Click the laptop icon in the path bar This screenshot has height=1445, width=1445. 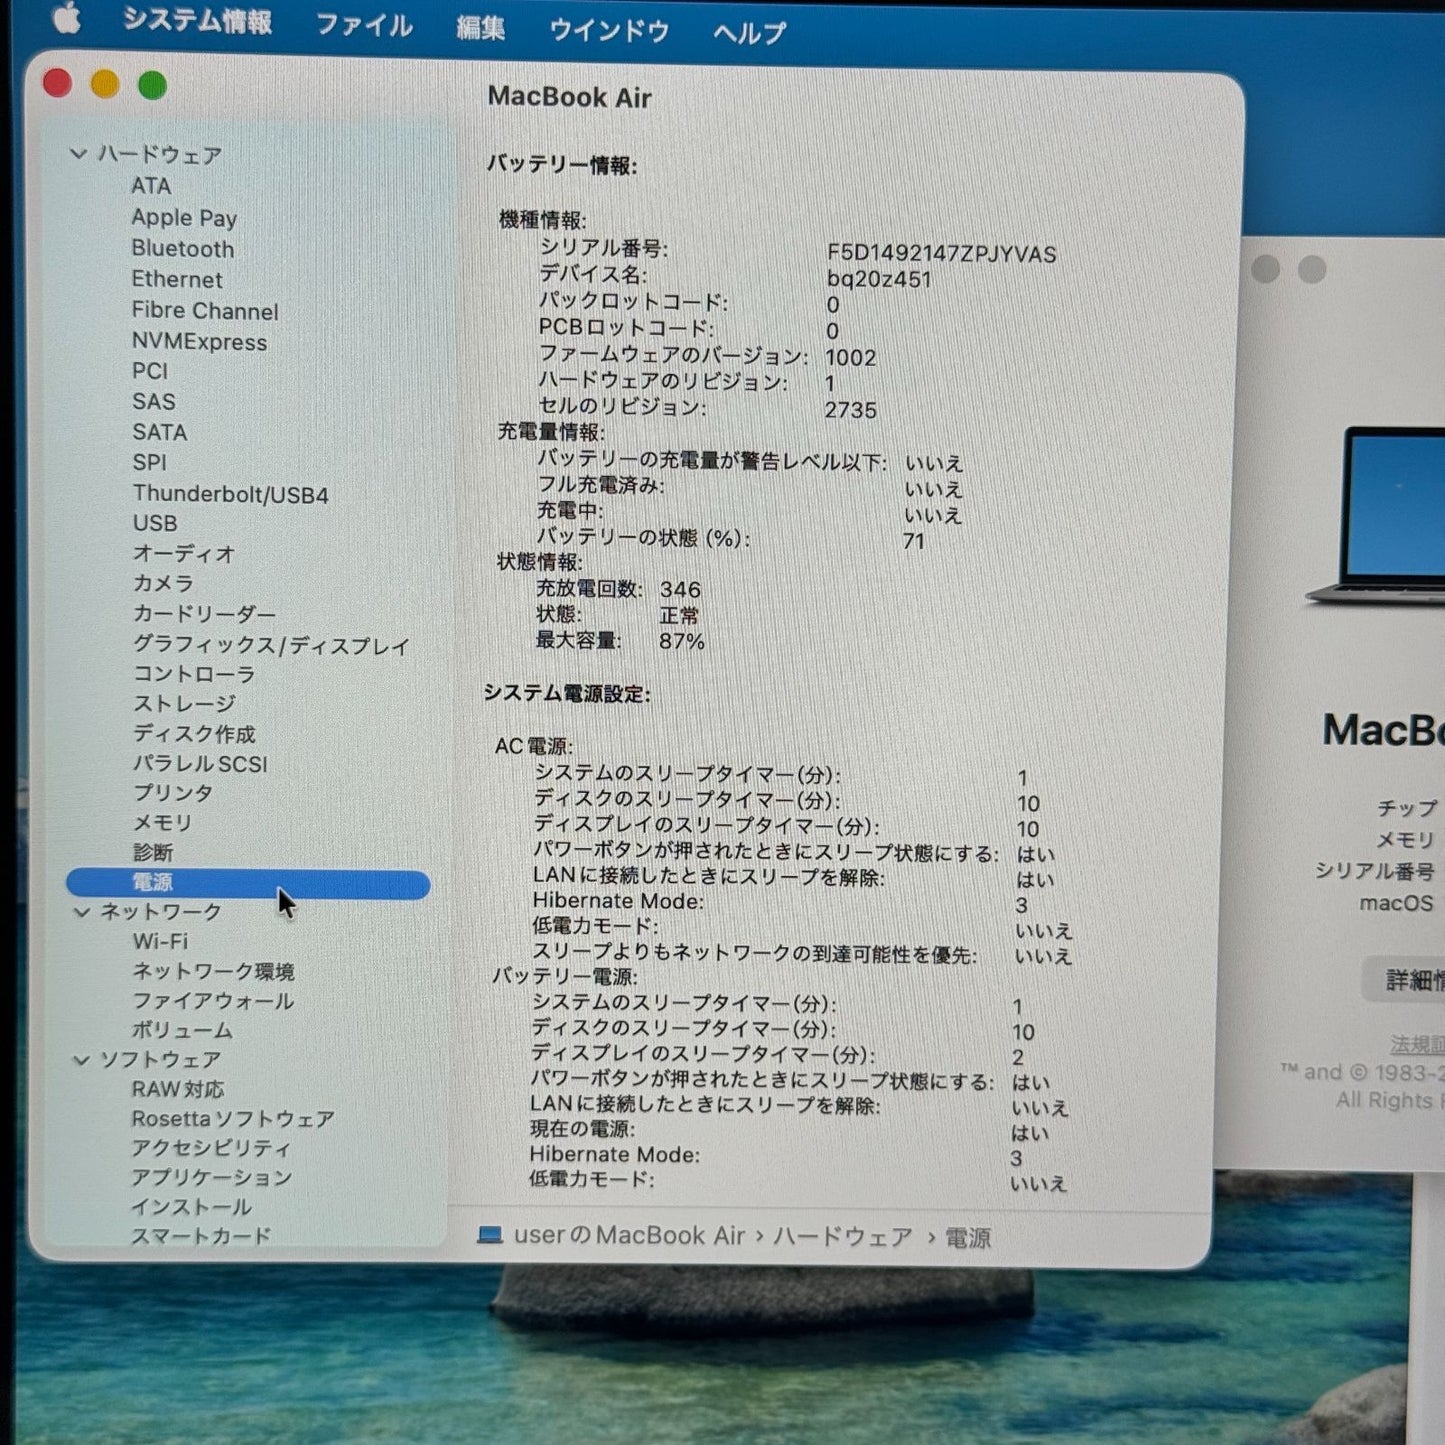490,1235
